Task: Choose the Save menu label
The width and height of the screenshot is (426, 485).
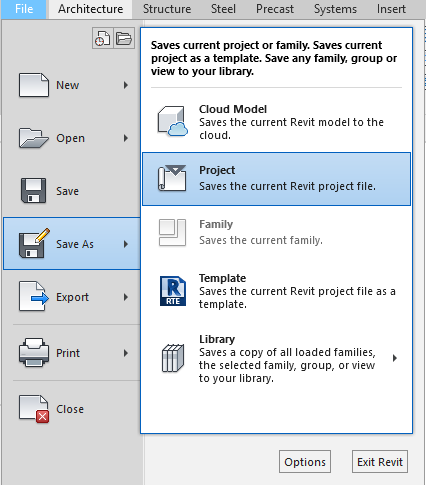Action: [67, 191]
